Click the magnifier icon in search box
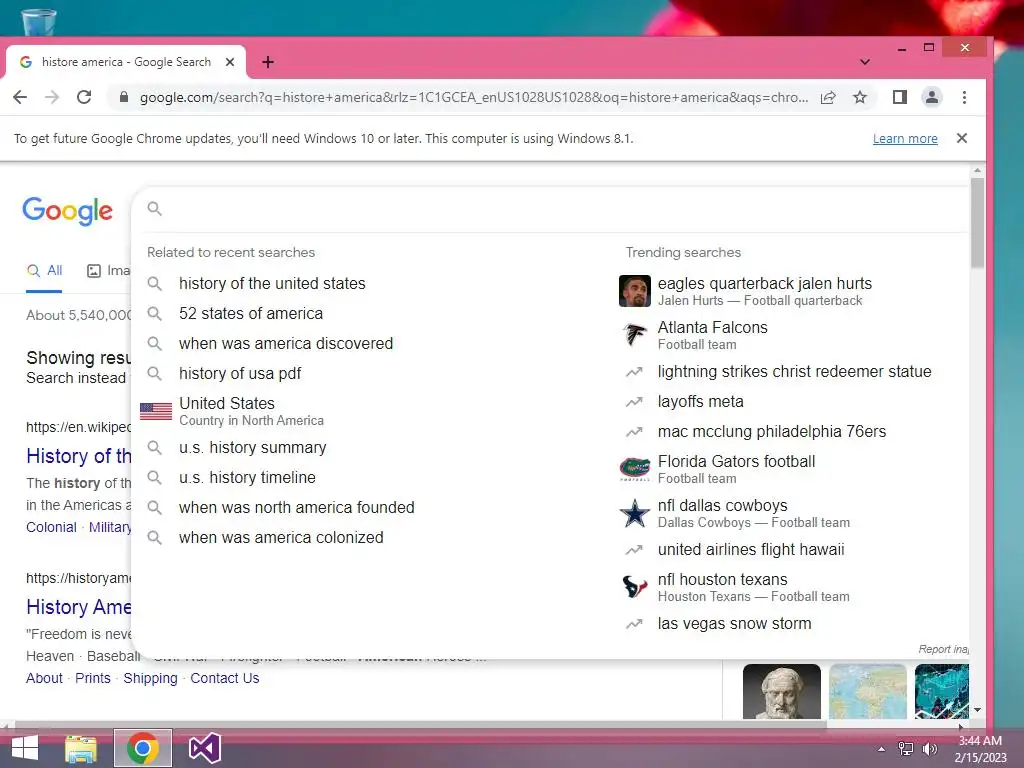1024x768 pixels. [x=155, y=208]
